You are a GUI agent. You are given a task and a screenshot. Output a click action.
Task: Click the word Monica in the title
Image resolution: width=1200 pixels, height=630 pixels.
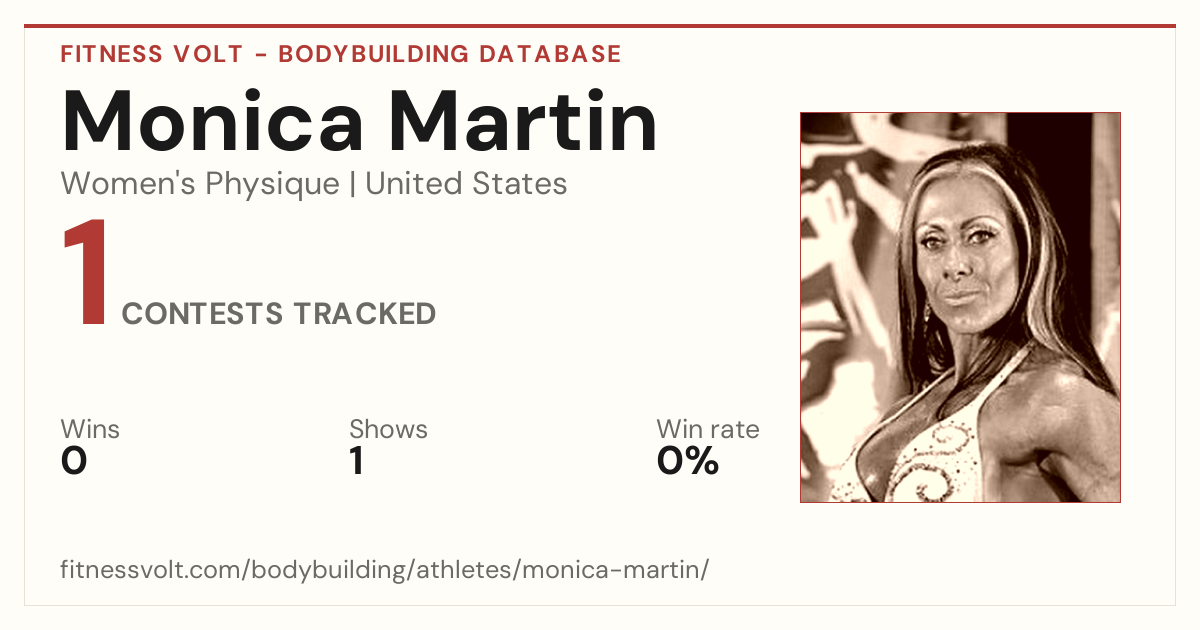coord(213,120)
